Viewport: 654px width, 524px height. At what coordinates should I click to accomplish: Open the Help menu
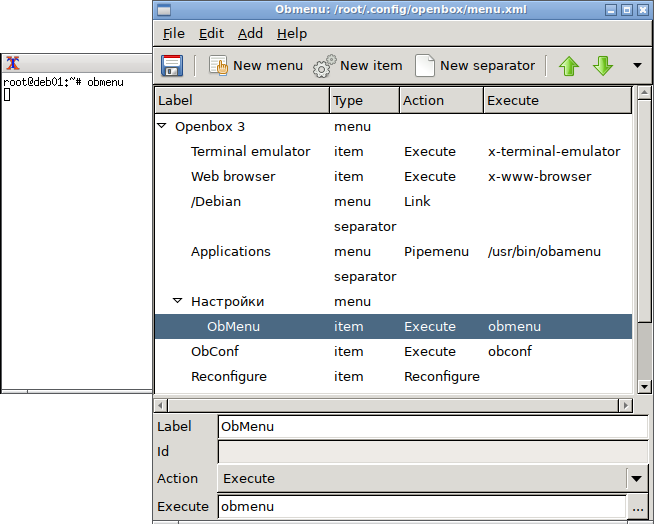click(x=292, y=33)
